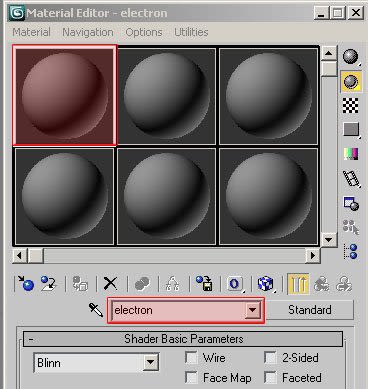Viewport: 368px width, 389px height.
Task: Open the electron material name dropdown arrow
Action: [x=252, y=310]
